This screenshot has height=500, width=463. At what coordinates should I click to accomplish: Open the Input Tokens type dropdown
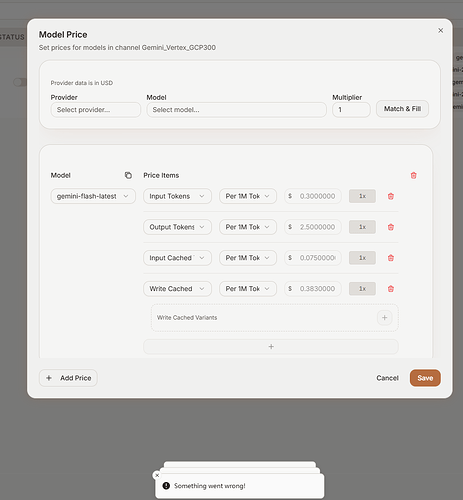pos(177,196)
